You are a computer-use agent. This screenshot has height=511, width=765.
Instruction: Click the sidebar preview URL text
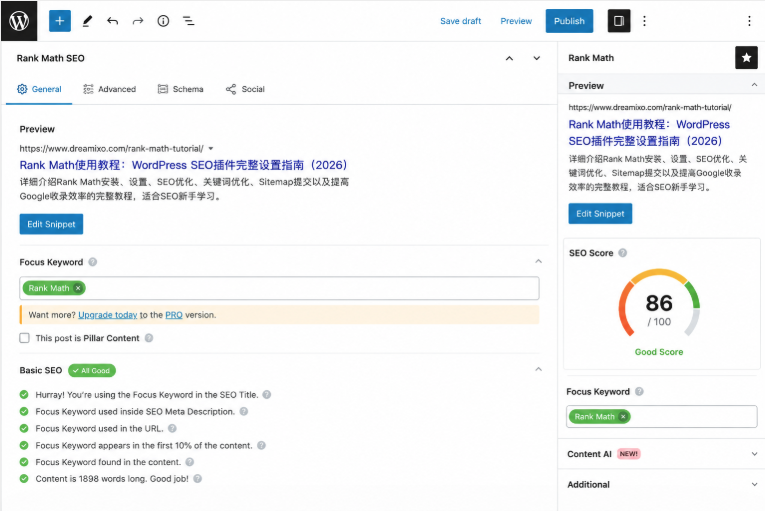point(650,107)
